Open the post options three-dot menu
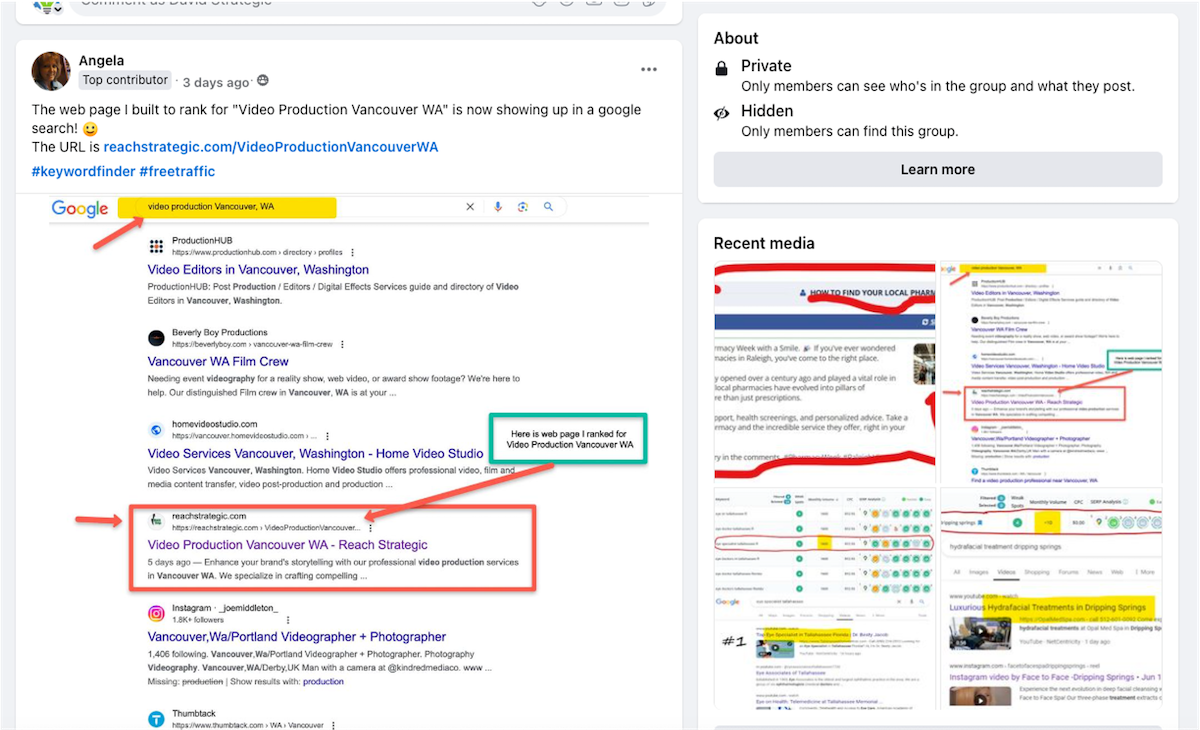The height and width of the screenshot is (730, 1200). pos(649,69)
